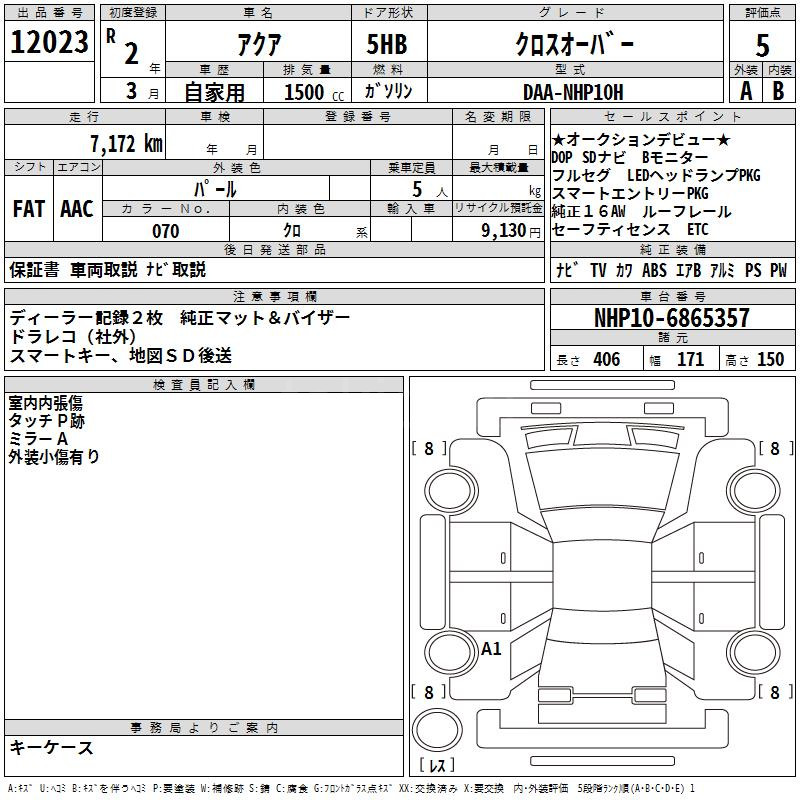Select fuel type ガソリン
Screen dimensions: 800x800
[388, 91]
